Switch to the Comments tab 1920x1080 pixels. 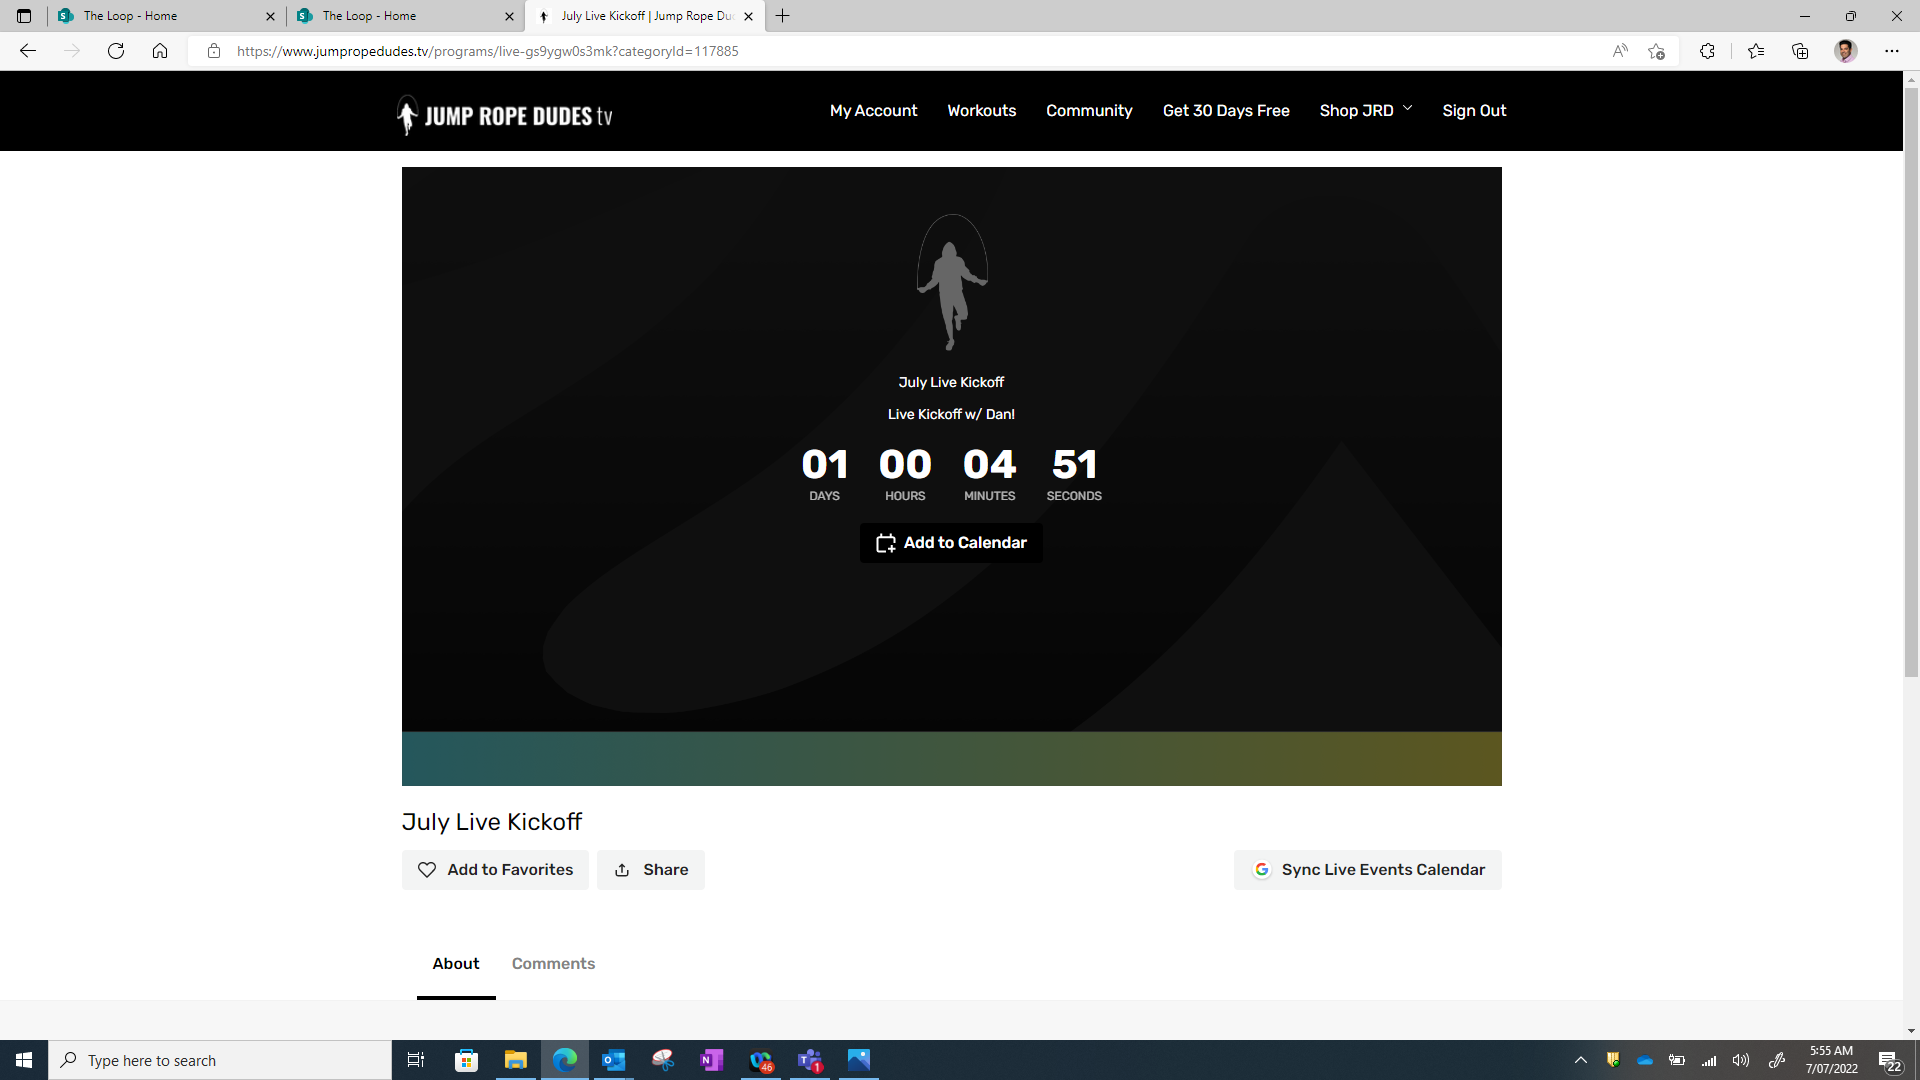553,964
